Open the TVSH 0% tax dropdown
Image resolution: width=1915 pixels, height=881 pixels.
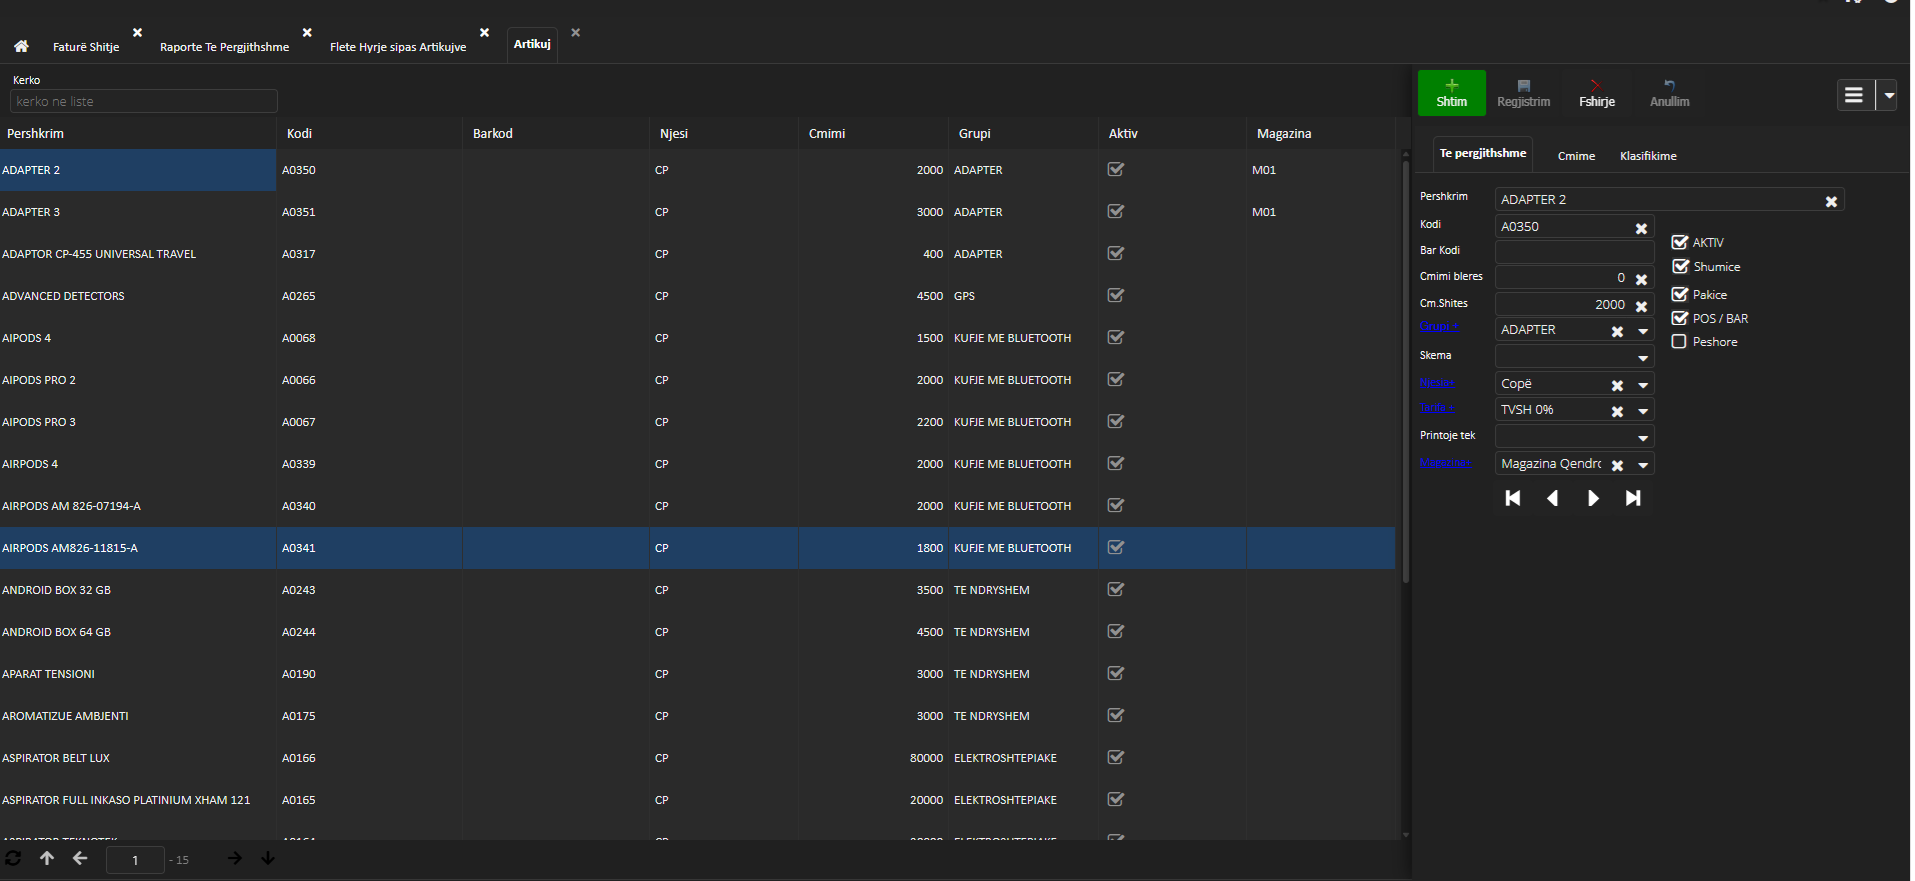pyautogui.click(x=1642, y=411)
